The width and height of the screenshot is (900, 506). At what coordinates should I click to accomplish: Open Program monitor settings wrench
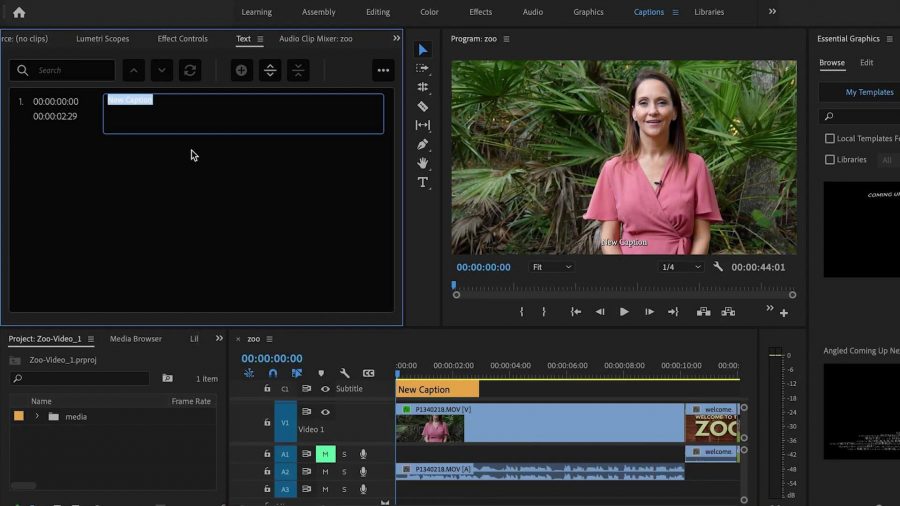717,267
